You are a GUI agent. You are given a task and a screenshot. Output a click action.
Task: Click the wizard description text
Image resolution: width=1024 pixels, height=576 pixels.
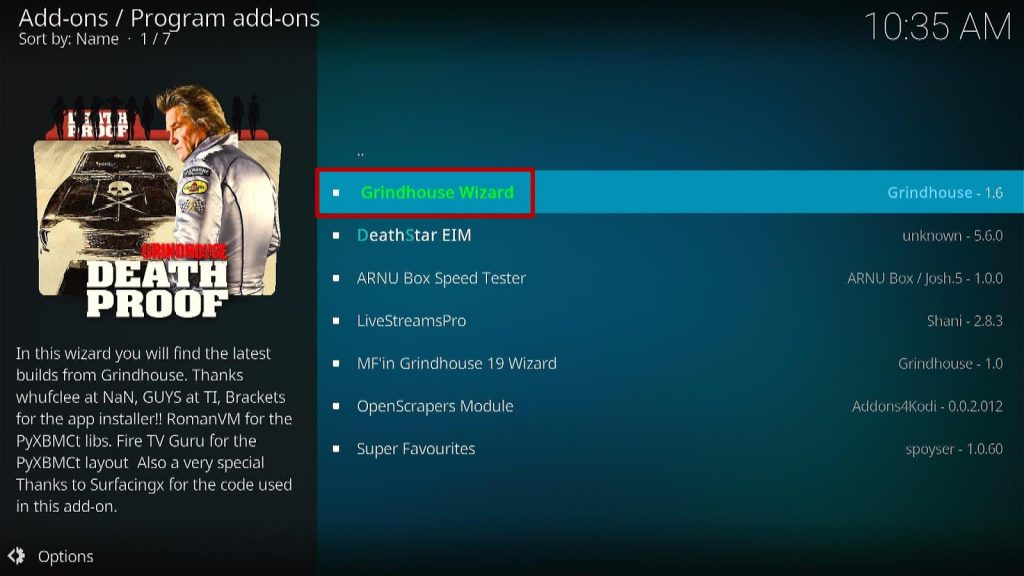click(x=154, y=430)
